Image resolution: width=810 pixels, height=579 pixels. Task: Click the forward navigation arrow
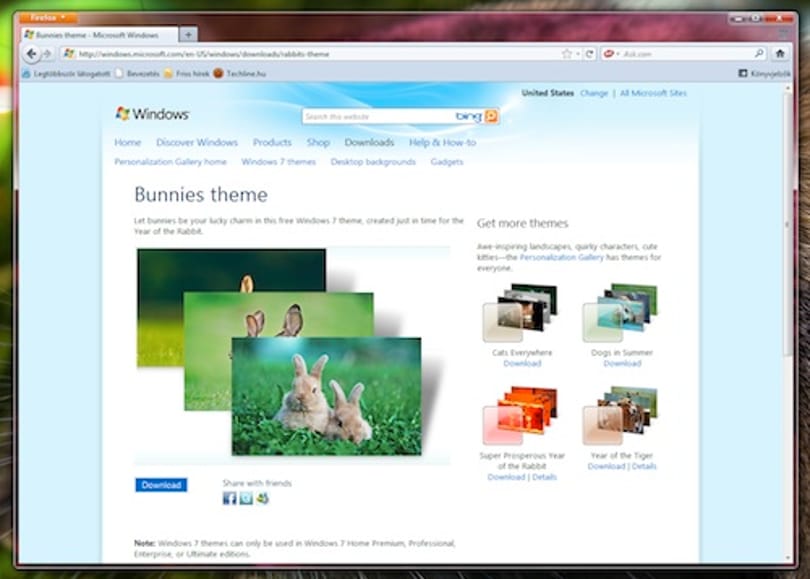pyautogui.click(x=48, y=54)
